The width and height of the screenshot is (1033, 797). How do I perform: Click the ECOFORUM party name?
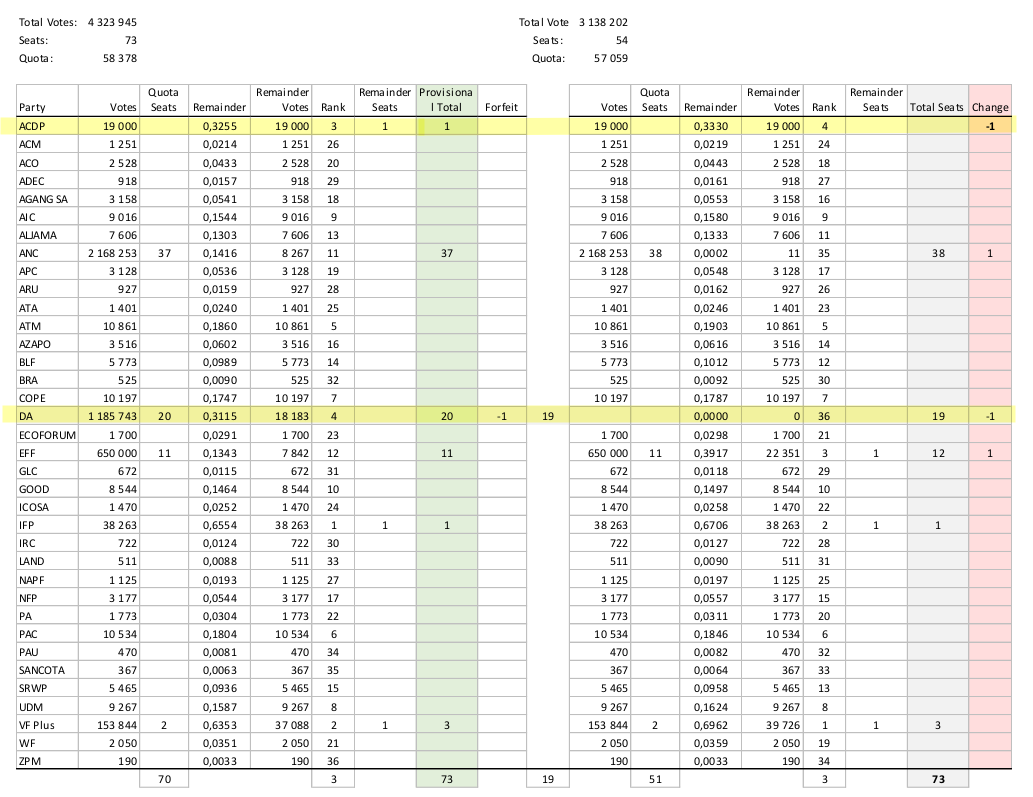(x=47, y=435)
